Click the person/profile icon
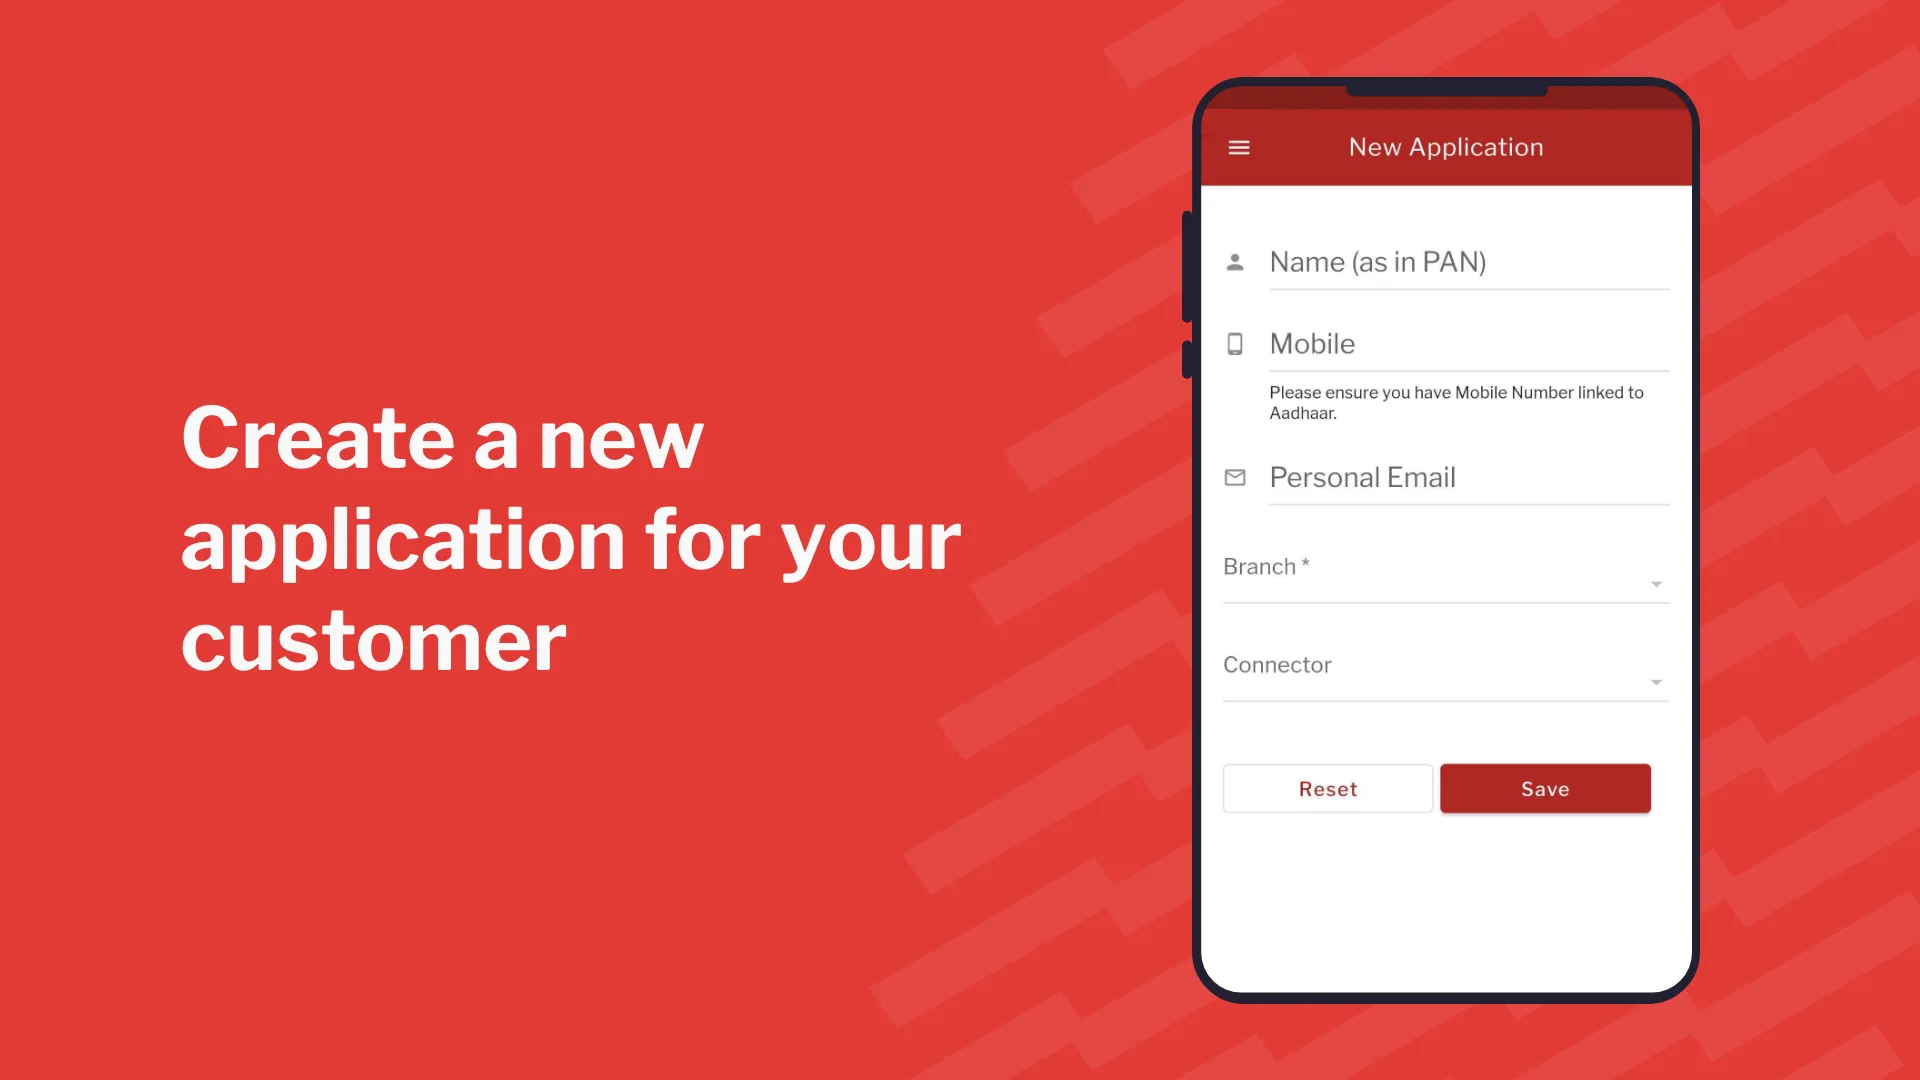1920x1080 pixels. [1234, 262]
